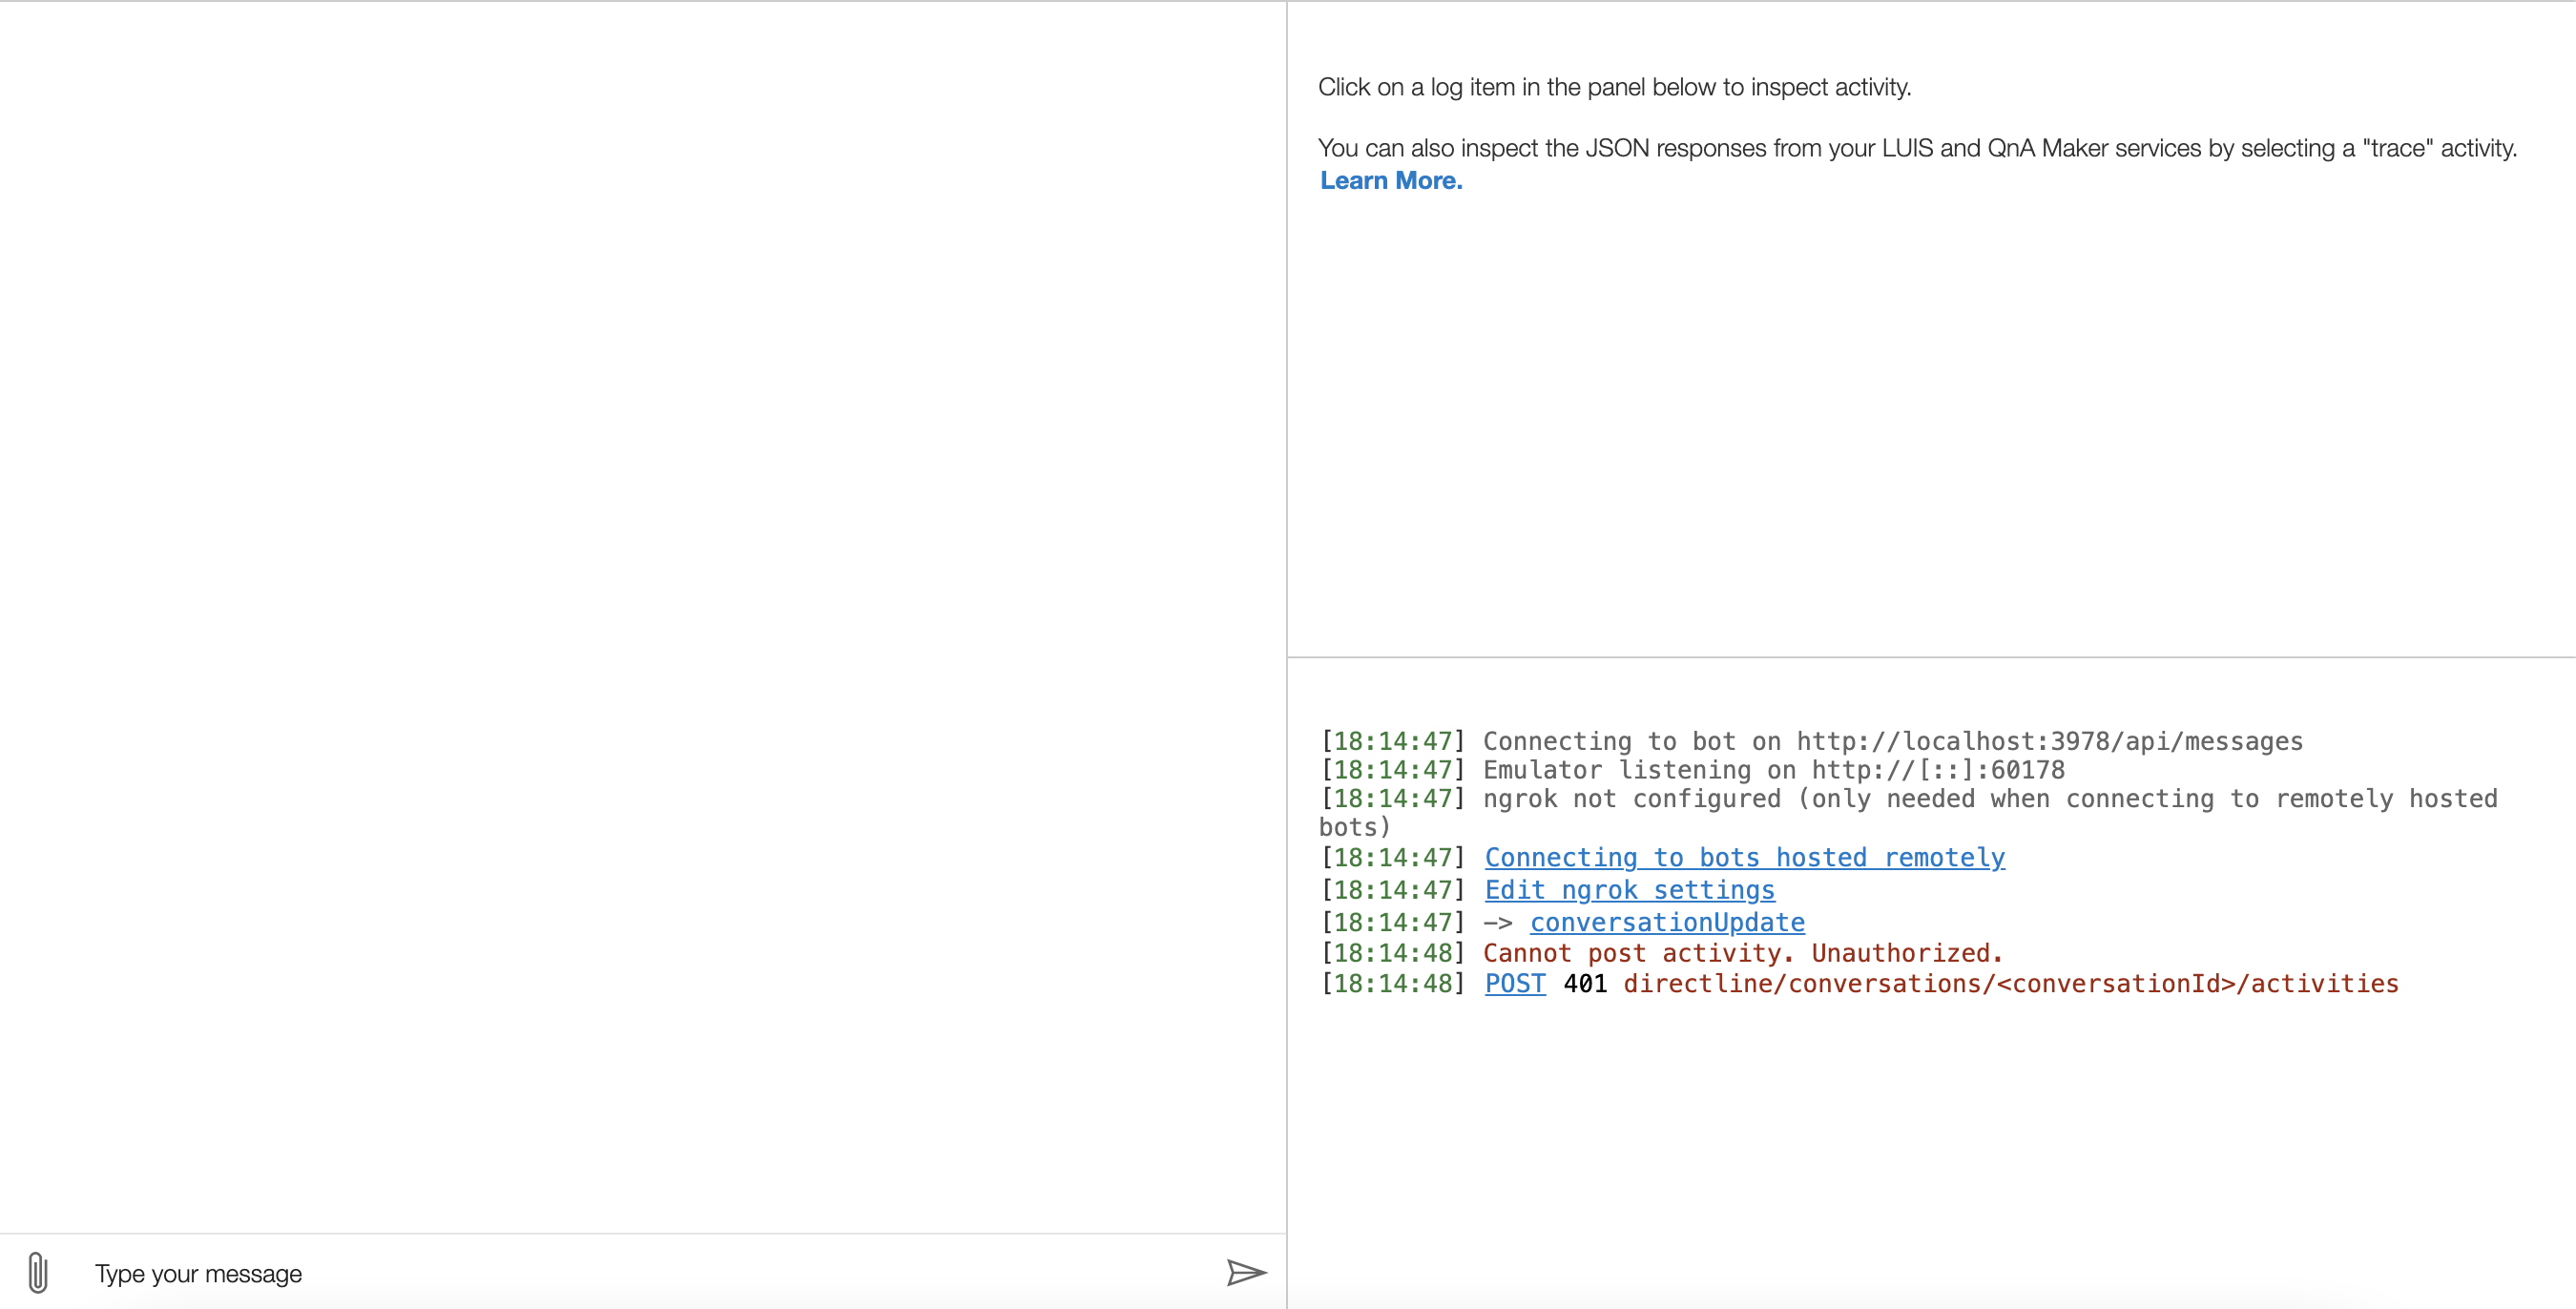
Task: Open "Edit ngrok settings" link
Action: 1629,890
